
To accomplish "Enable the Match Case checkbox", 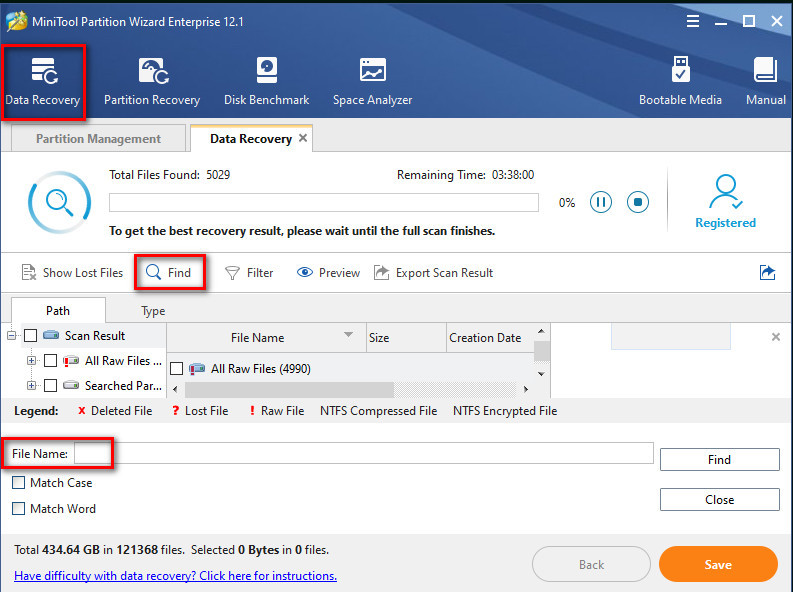I will point(19,483).
